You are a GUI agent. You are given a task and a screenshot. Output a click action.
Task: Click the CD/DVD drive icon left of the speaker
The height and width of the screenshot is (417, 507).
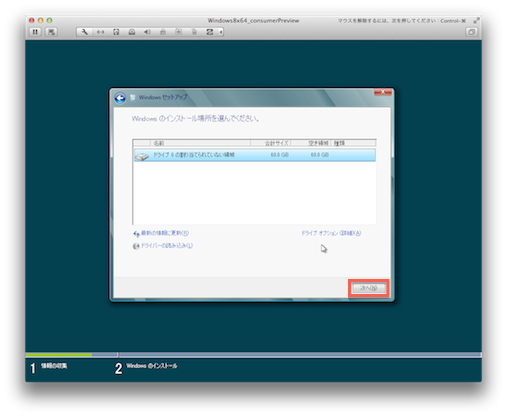click(132, 32)
